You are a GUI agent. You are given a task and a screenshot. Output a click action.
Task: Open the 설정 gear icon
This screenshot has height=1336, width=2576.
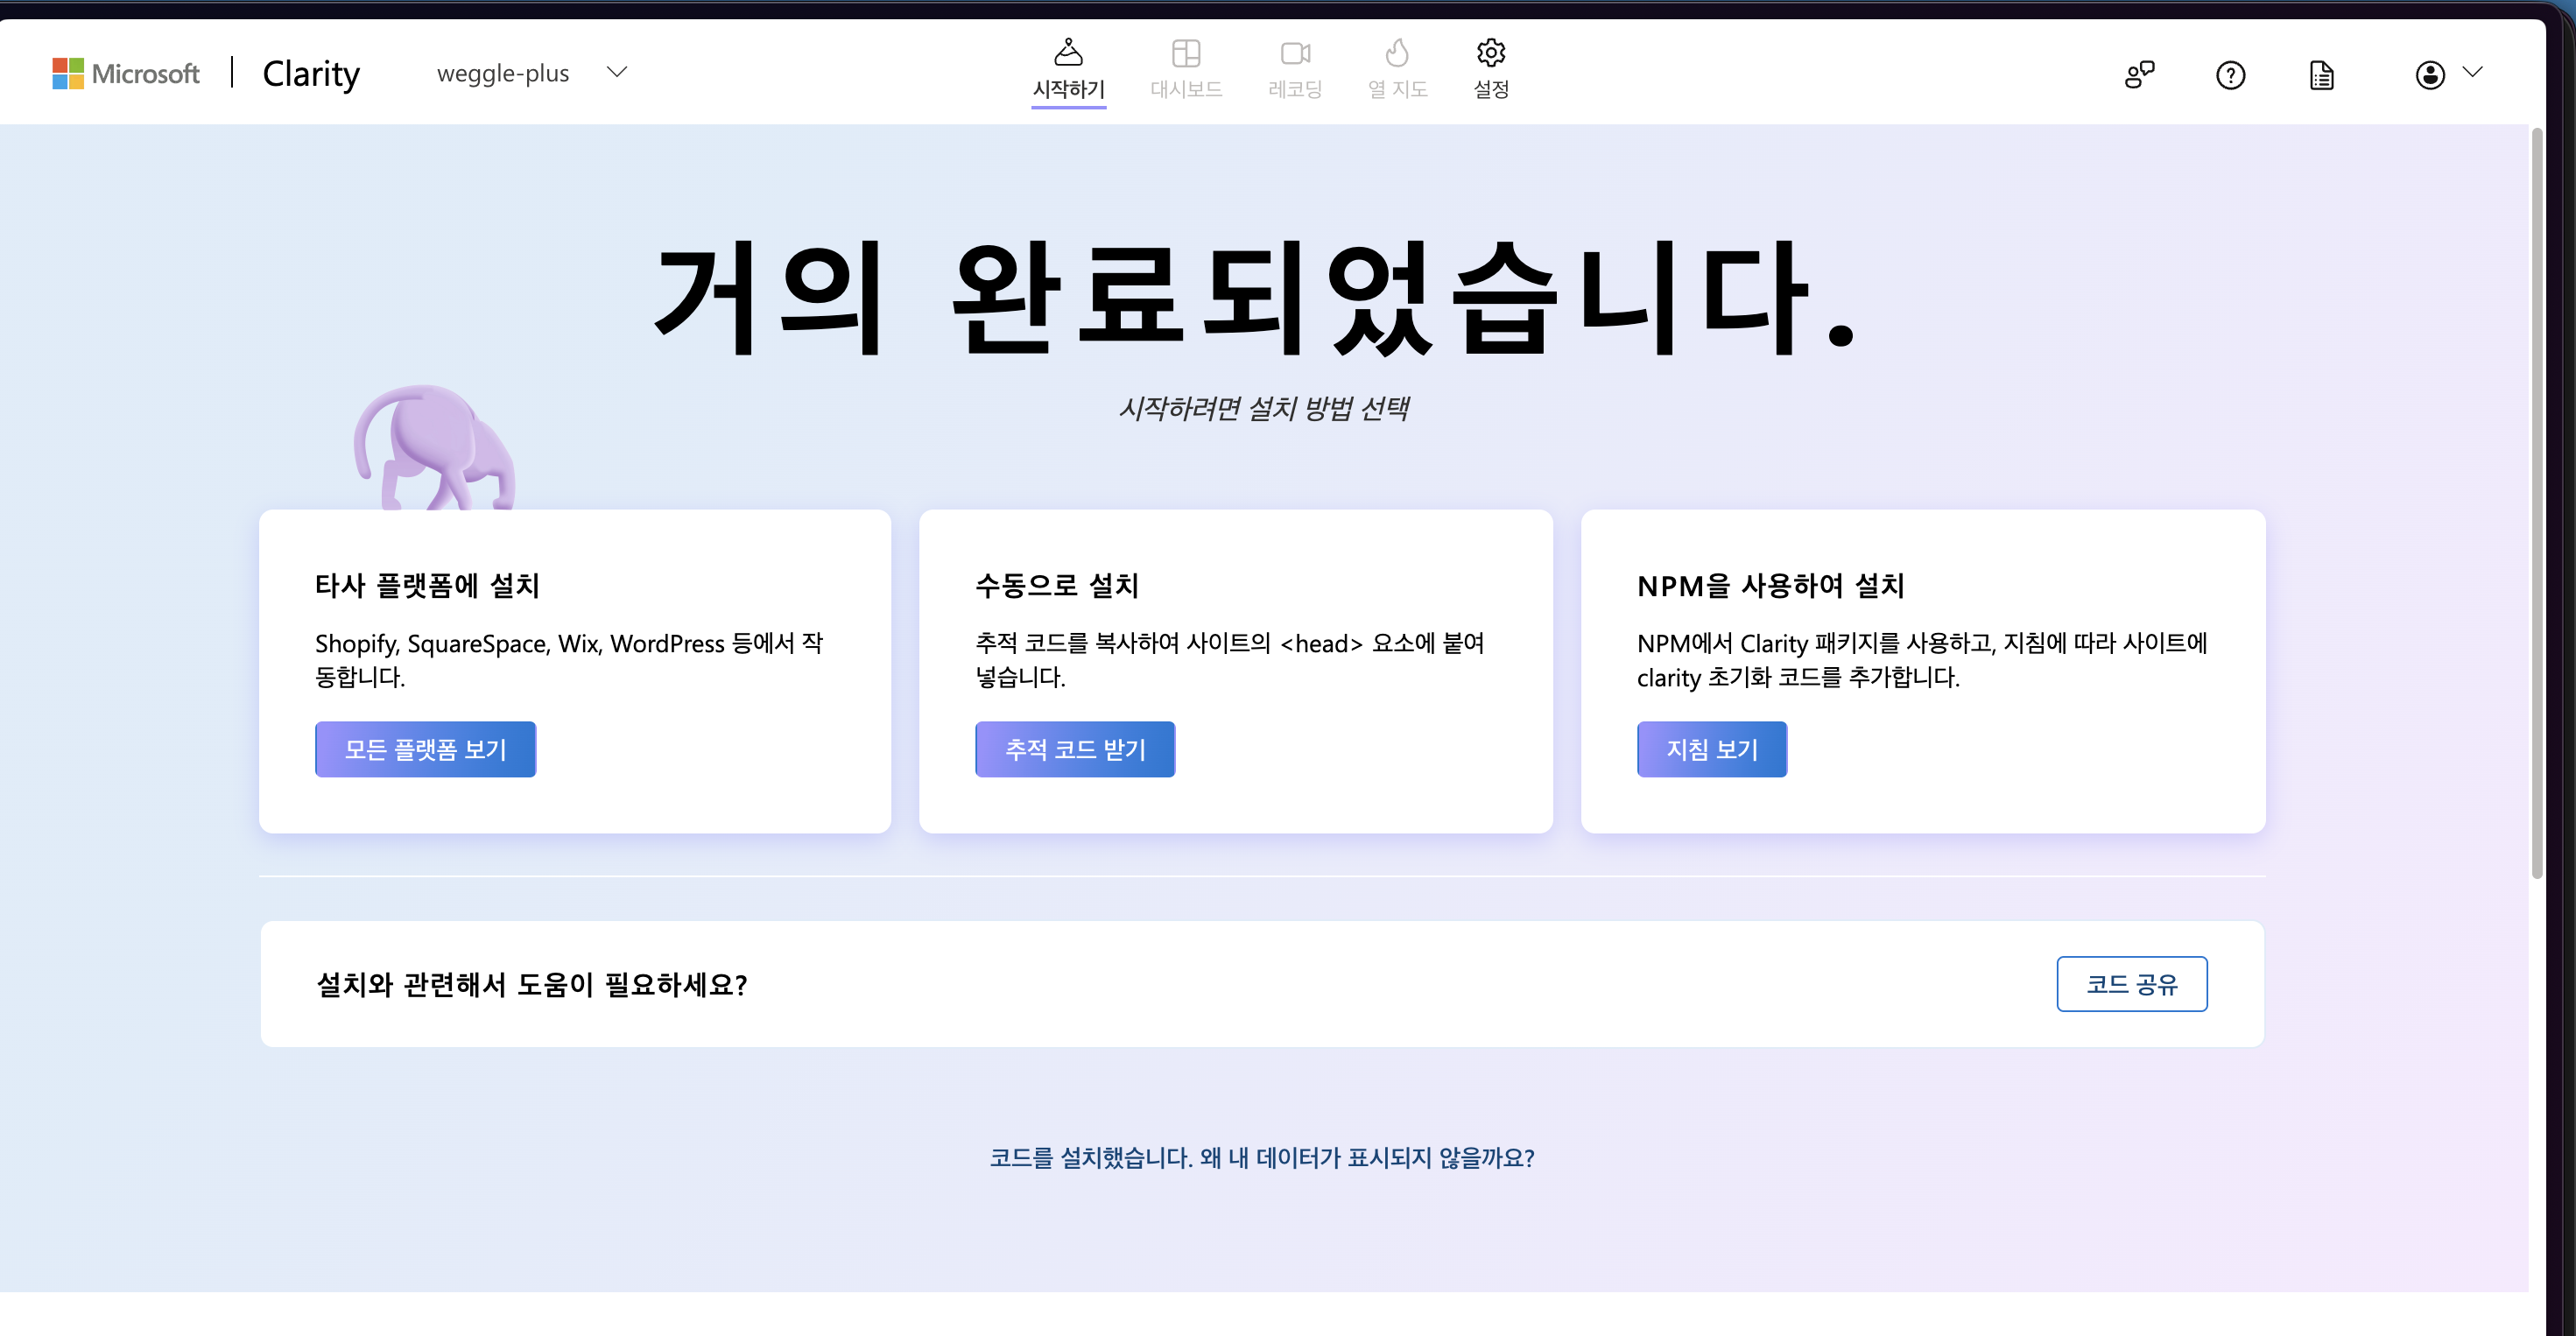coord(1491,52)
